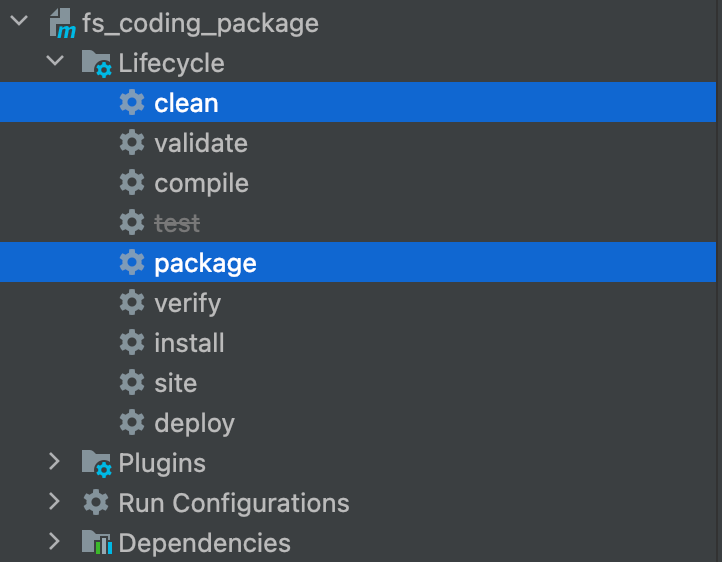
Task: Select the site lifecycle phase
Action: click(x=175, y=383)
